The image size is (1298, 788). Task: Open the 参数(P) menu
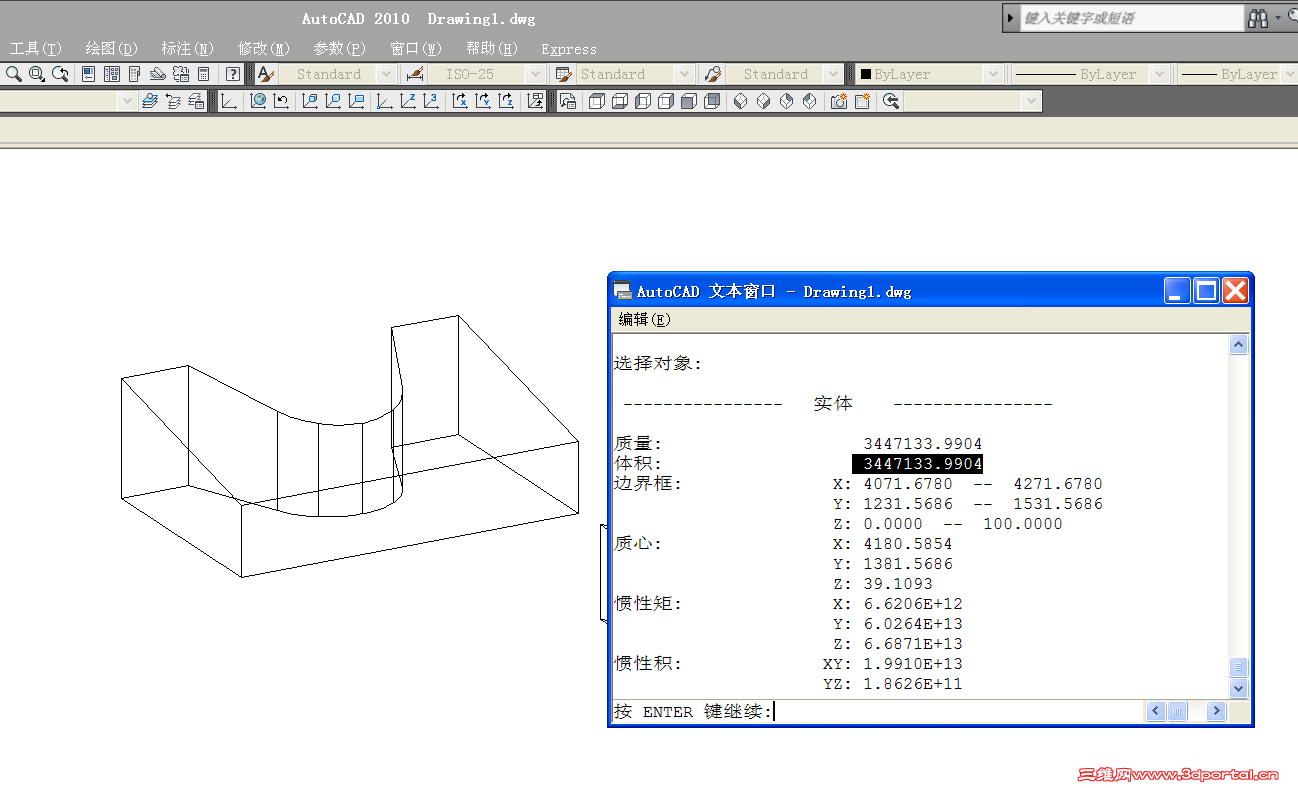340,49
